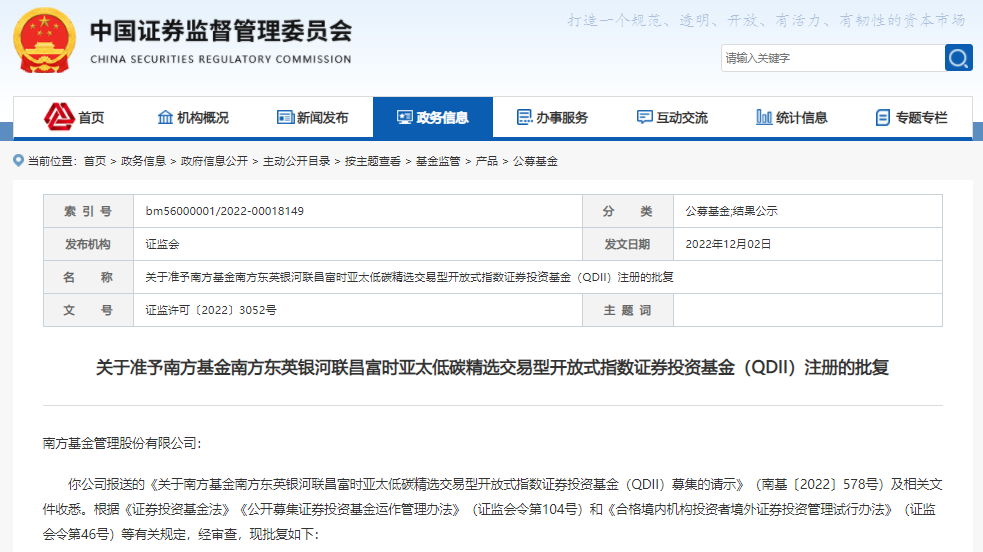Image resolution: width=983 pixels, height=552 pixels.
Task: Click the 主题词 table label
Action: coord(628,310)
